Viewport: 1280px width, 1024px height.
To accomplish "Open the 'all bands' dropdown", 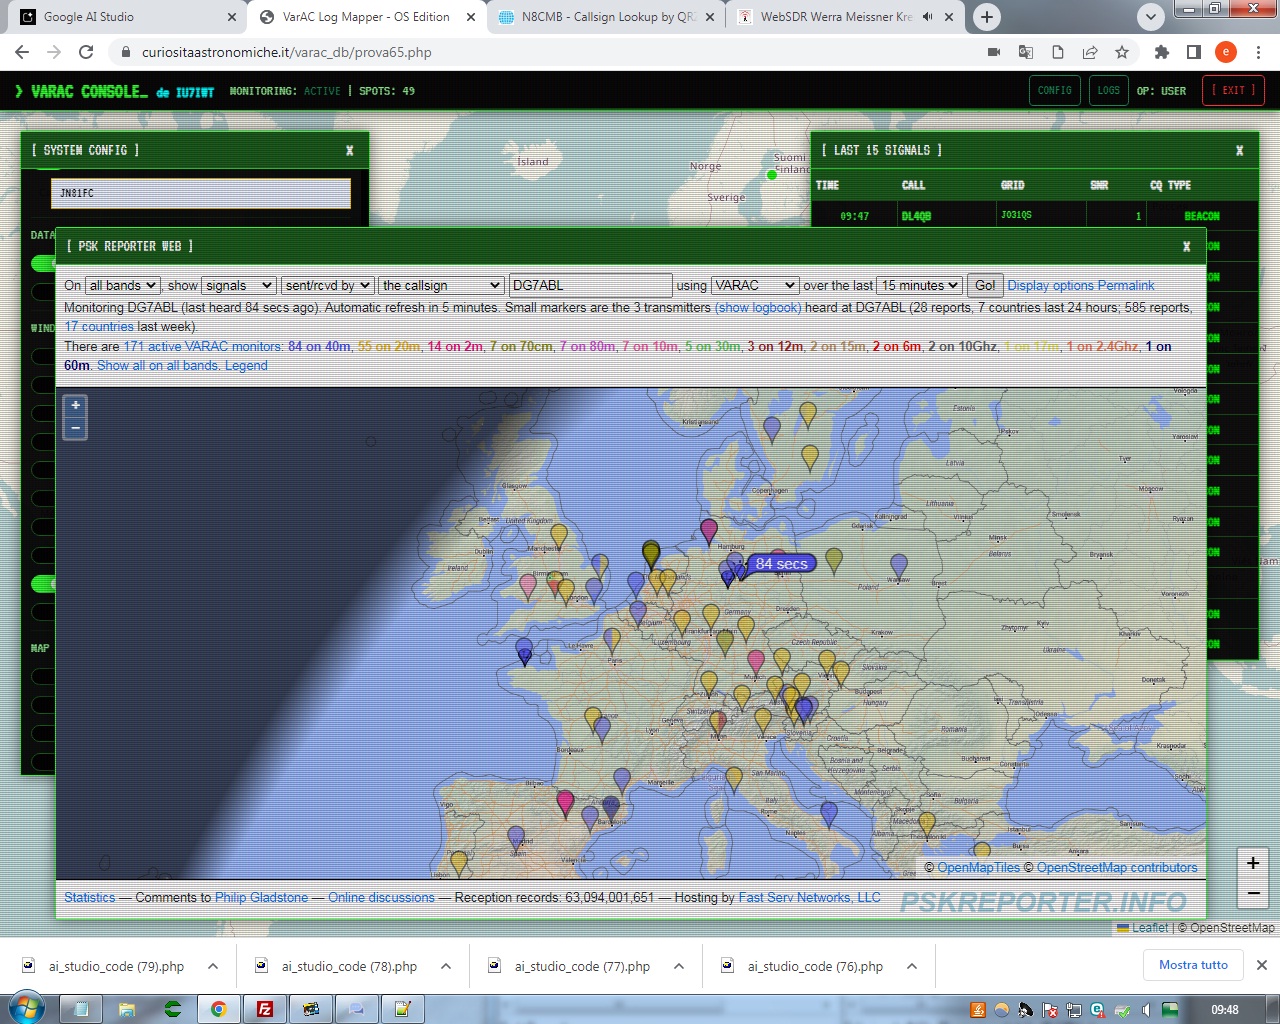I will click(122, 286).
